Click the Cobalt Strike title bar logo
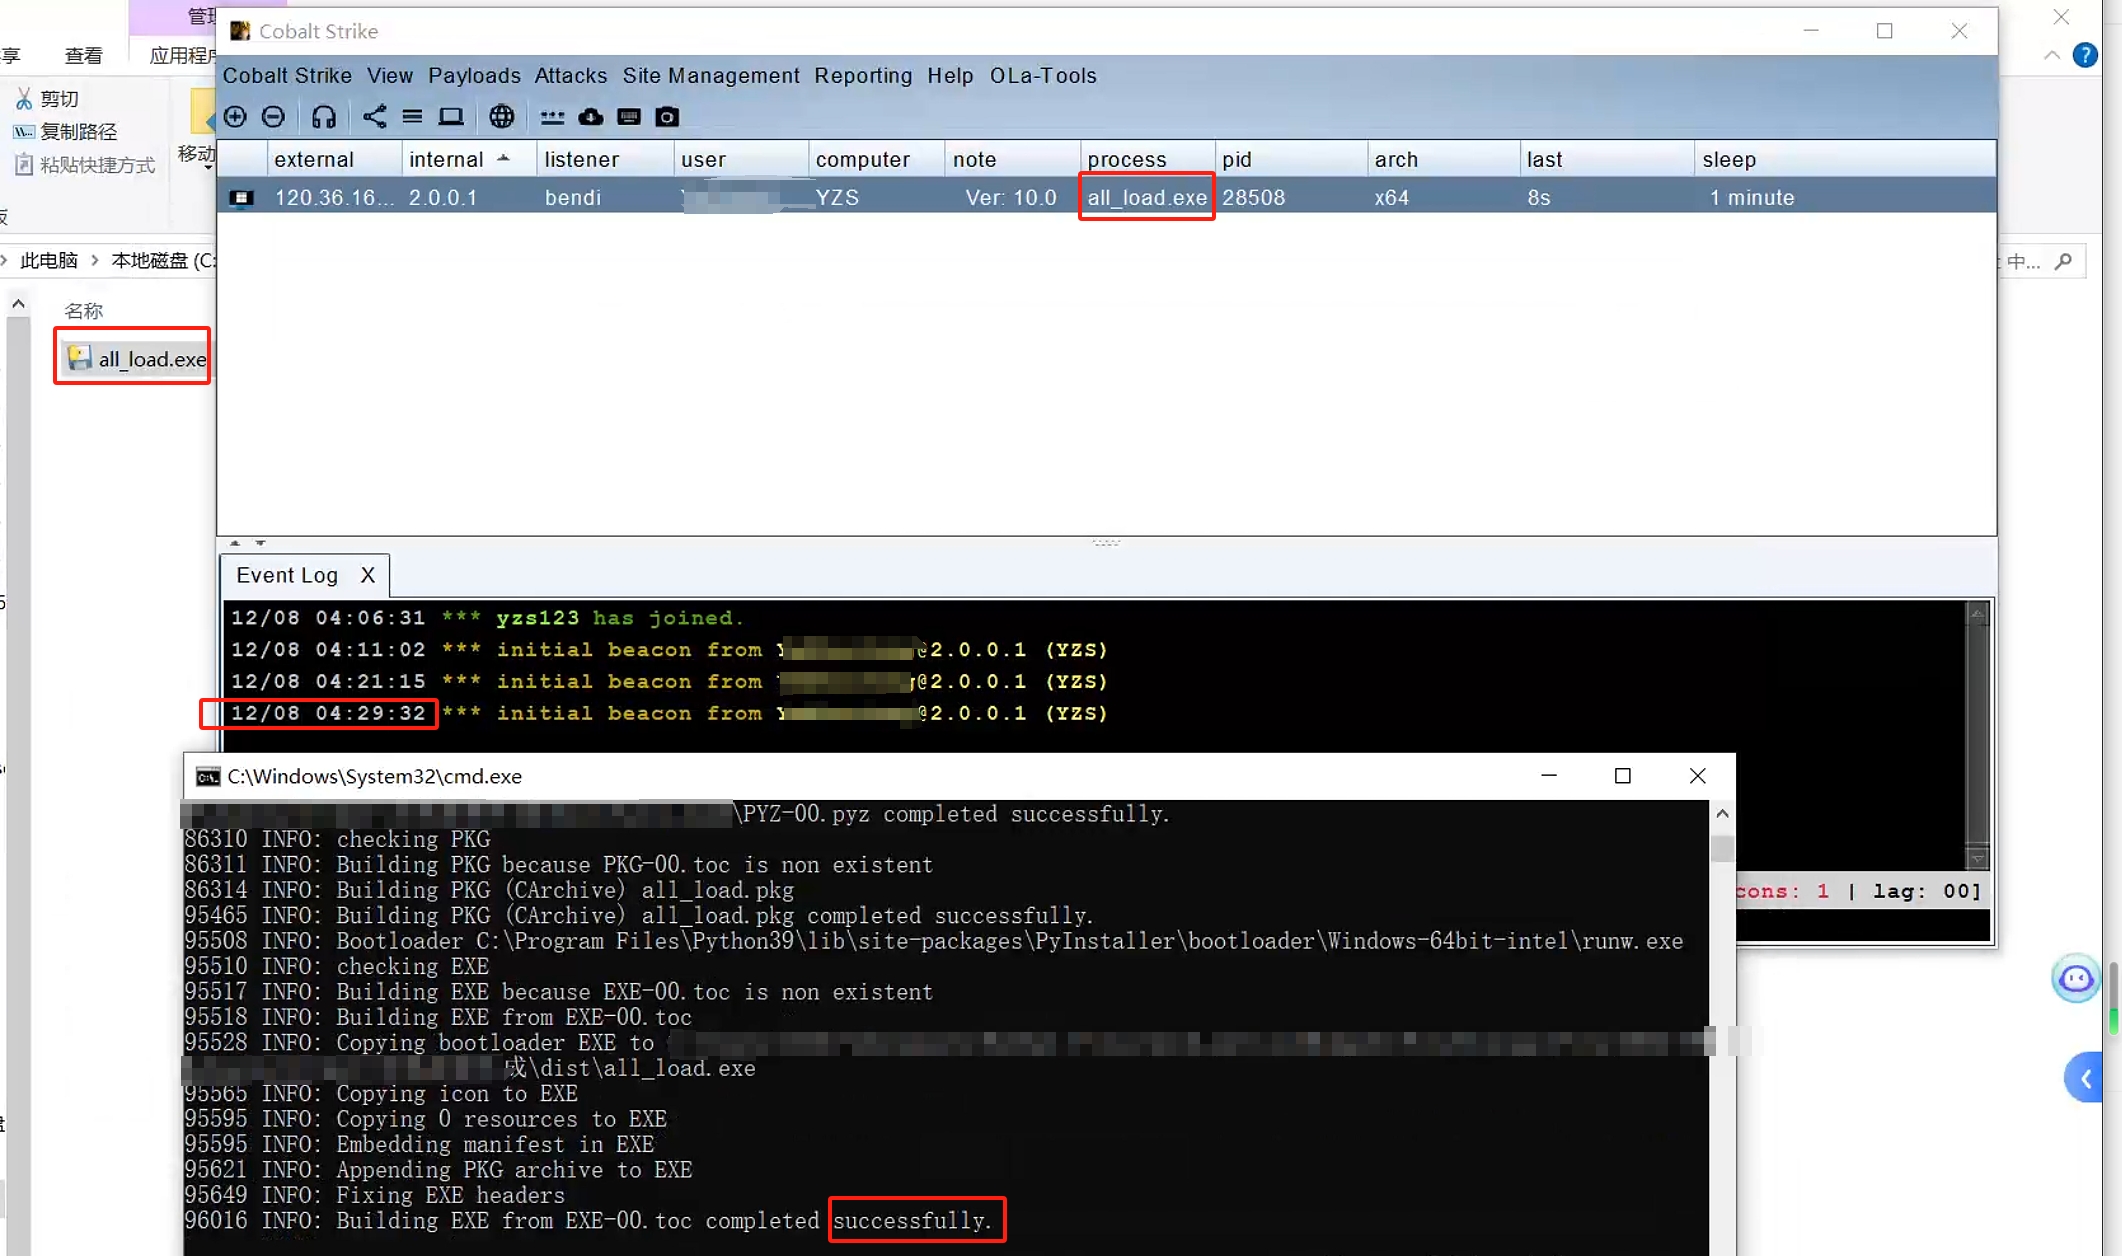The image size is (2122, 1256). point(240,31)
